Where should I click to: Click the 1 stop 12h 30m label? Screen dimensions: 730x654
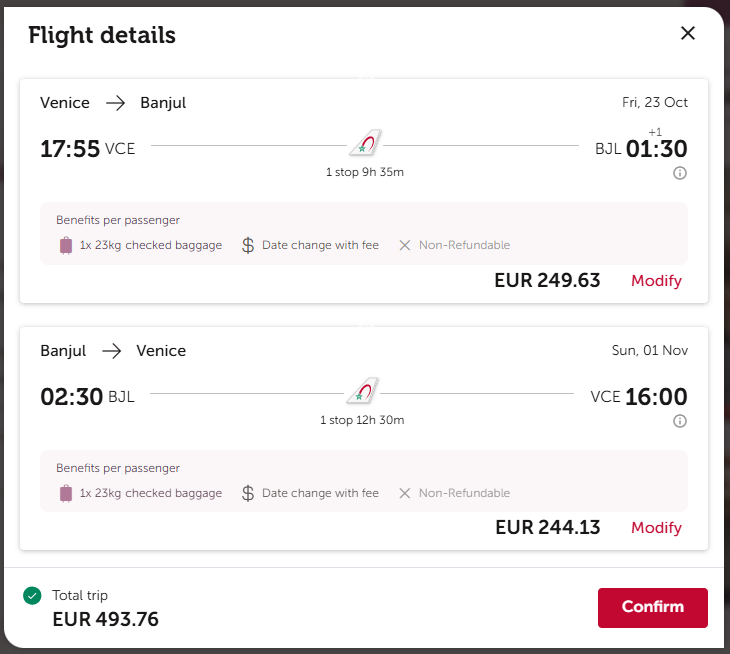coord(362,420)
